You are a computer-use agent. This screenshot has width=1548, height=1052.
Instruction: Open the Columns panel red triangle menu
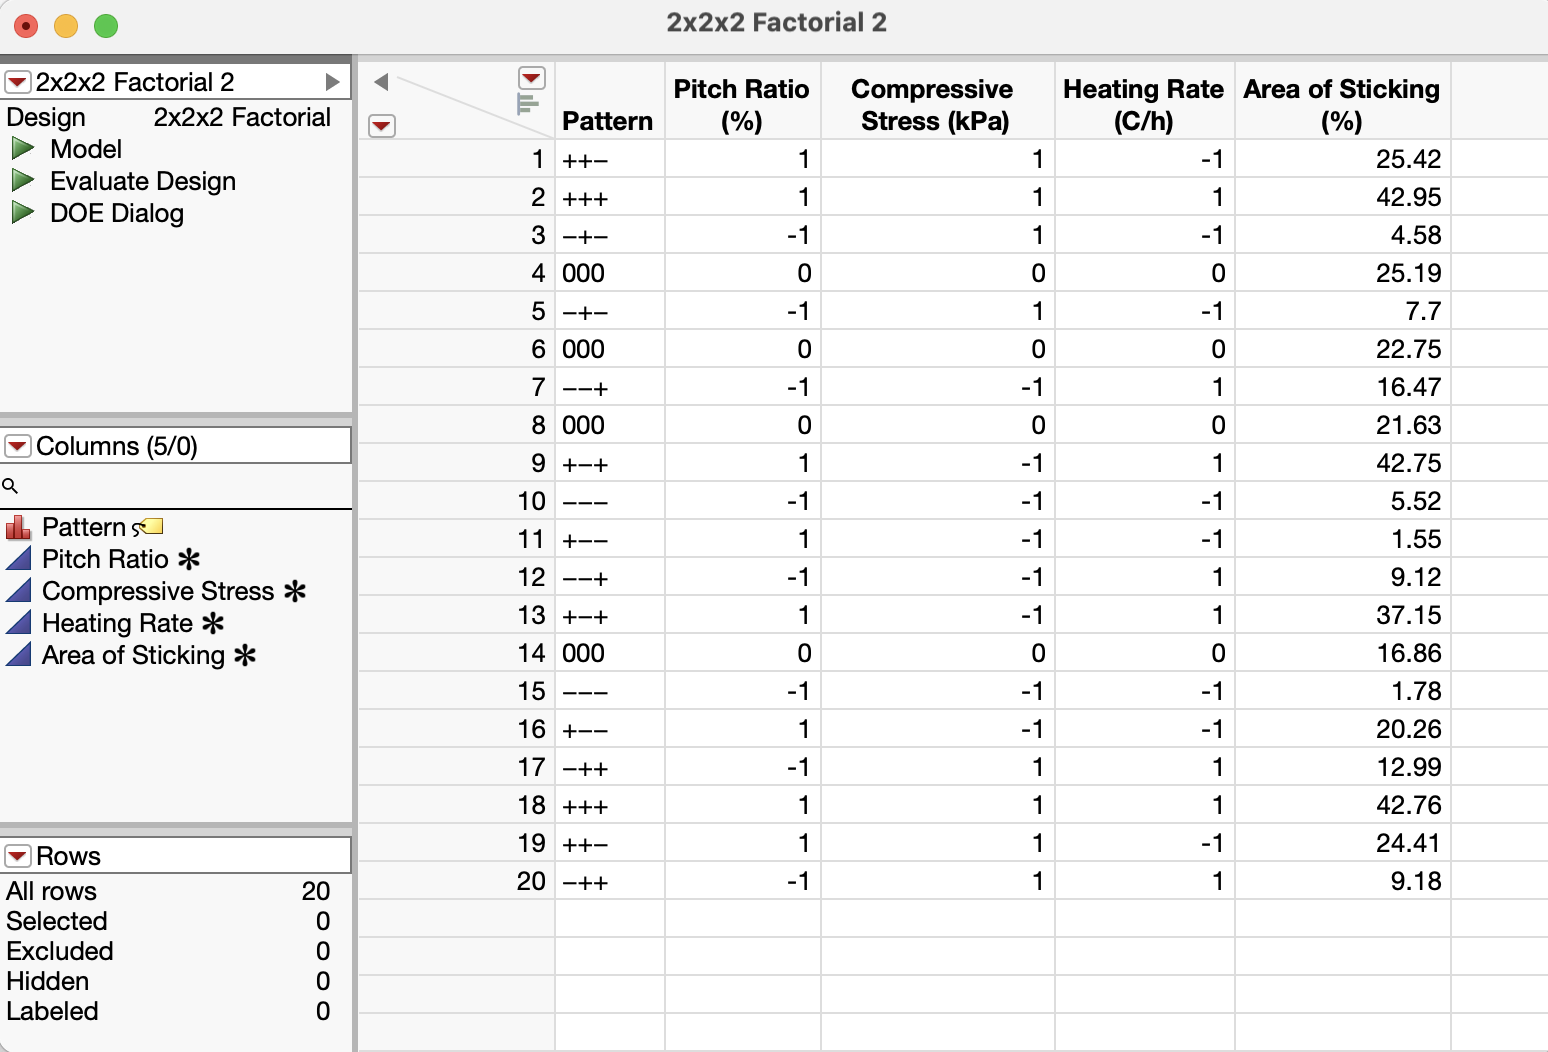click(17, 446)
